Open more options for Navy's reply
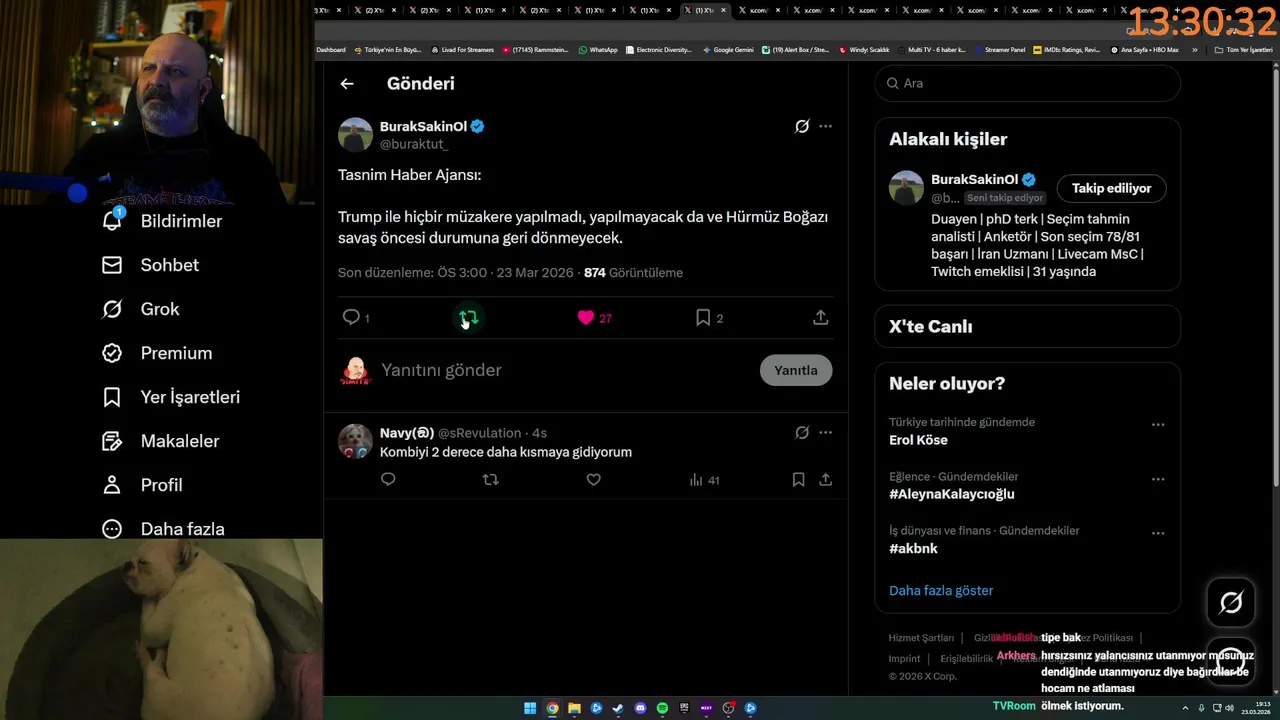 pyautogui.click(x=825, y=433)
